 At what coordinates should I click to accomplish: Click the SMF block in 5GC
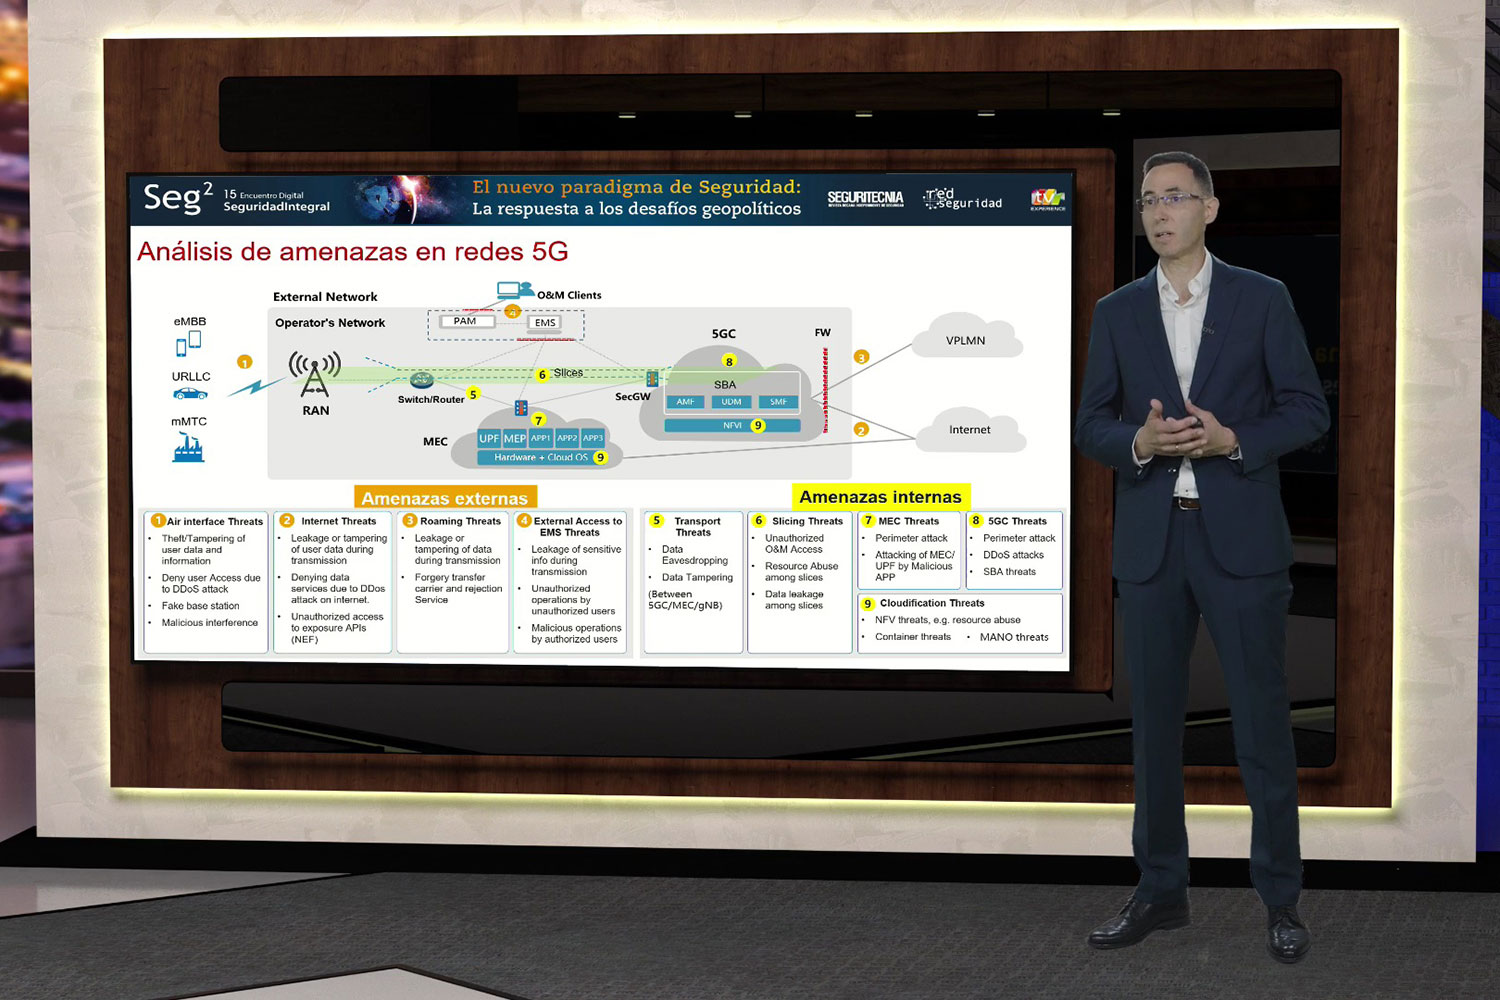pos(778,402)
